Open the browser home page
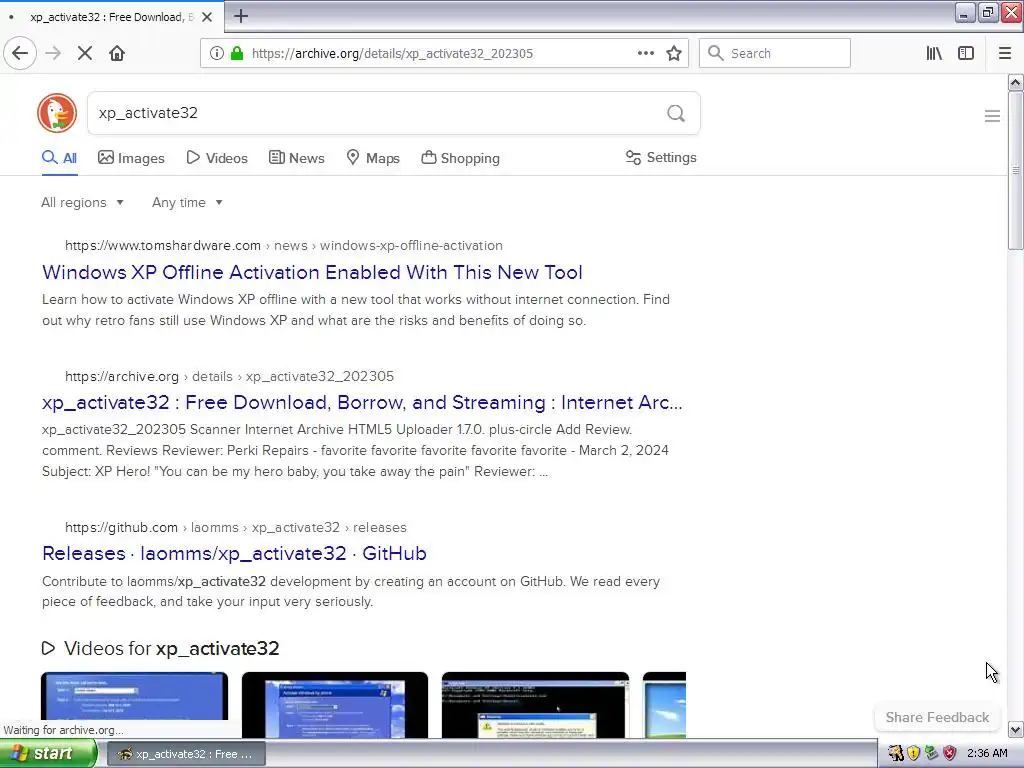1024x768 pixels. (x=117, y=53)
